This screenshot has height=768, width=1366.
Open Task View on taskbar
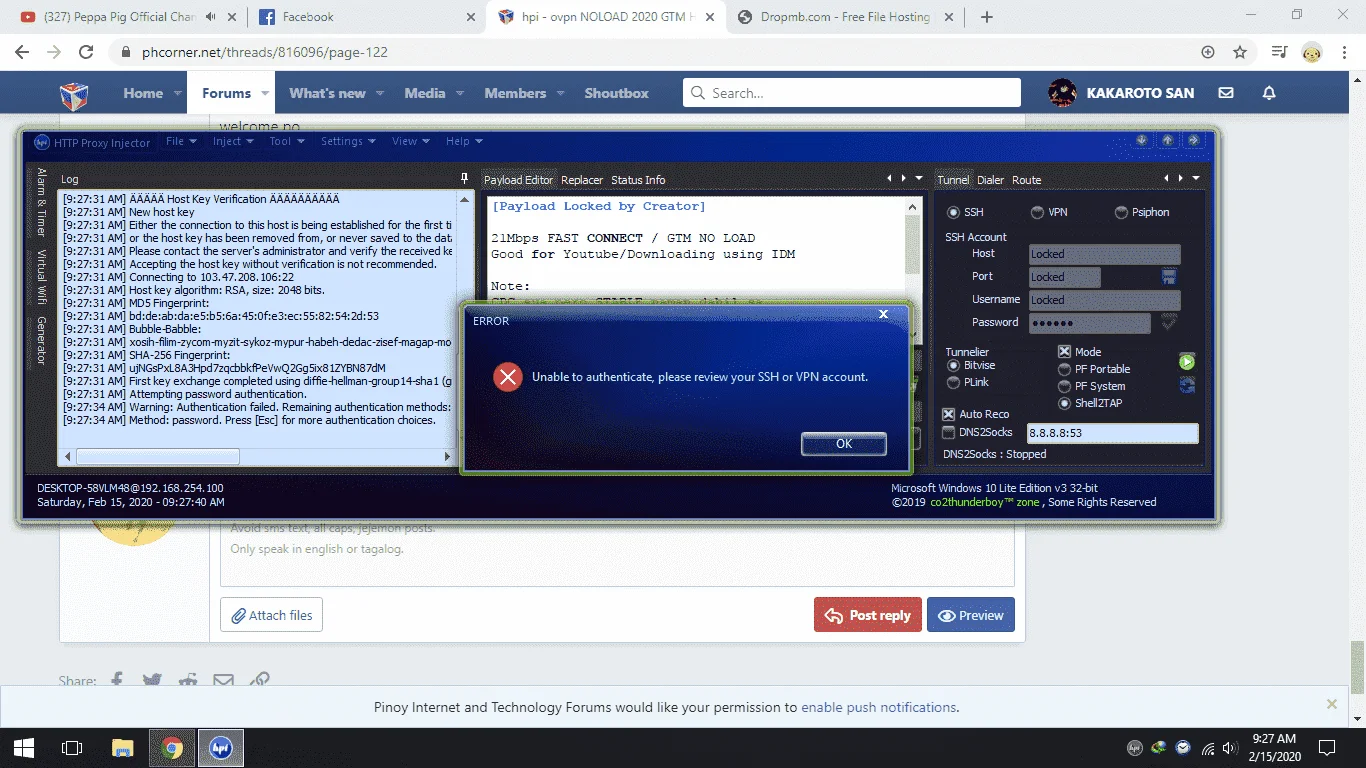72,747
